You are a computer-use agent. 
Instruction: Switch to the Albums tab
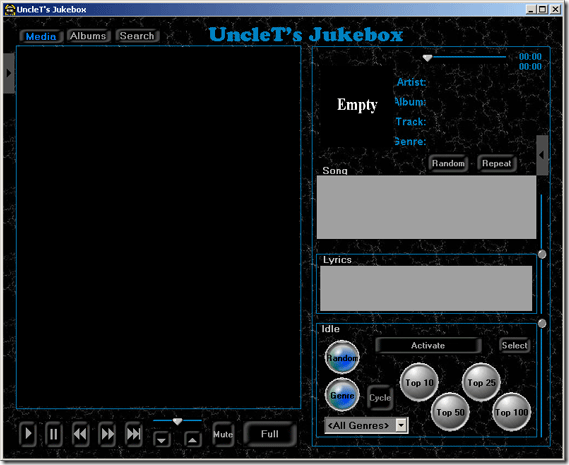tap(88, 36)
